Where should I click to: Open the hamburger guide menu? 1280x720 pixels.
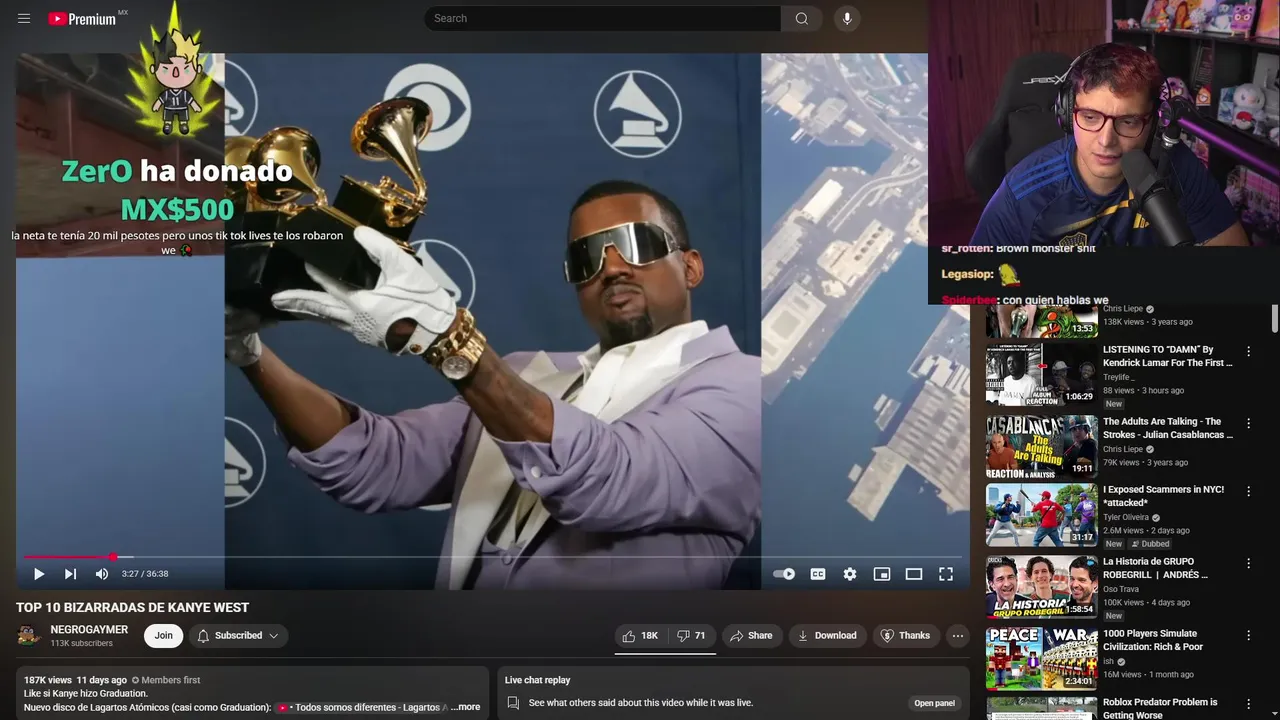(x=24, y=18)
